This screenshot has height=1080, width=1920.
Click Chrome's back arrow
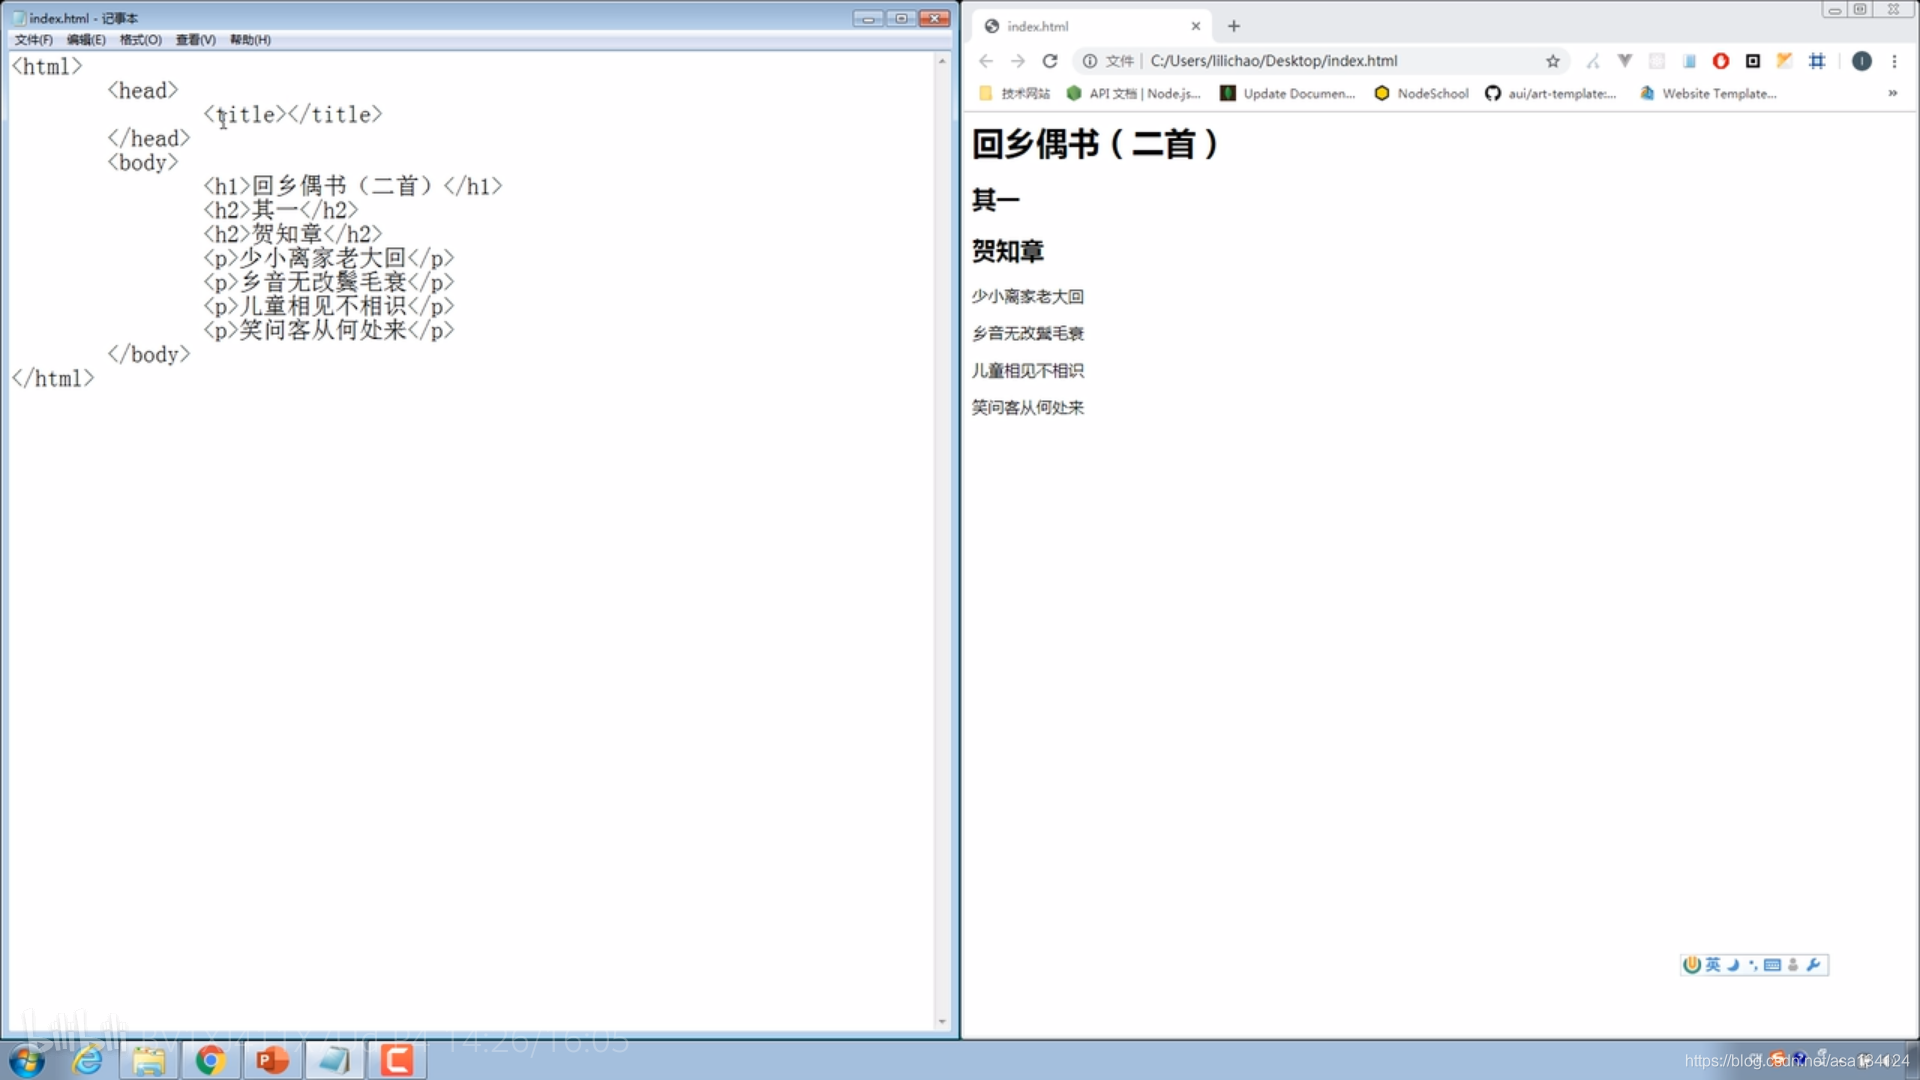(986, 61)
